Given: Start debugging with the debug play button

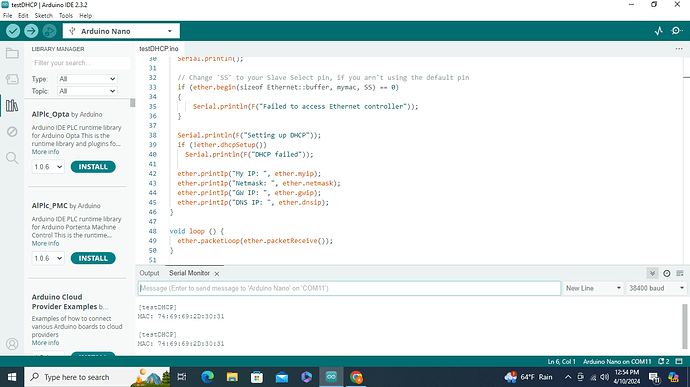Looking at the screenshot, I should pyautogui.click(x=49, y=31).
